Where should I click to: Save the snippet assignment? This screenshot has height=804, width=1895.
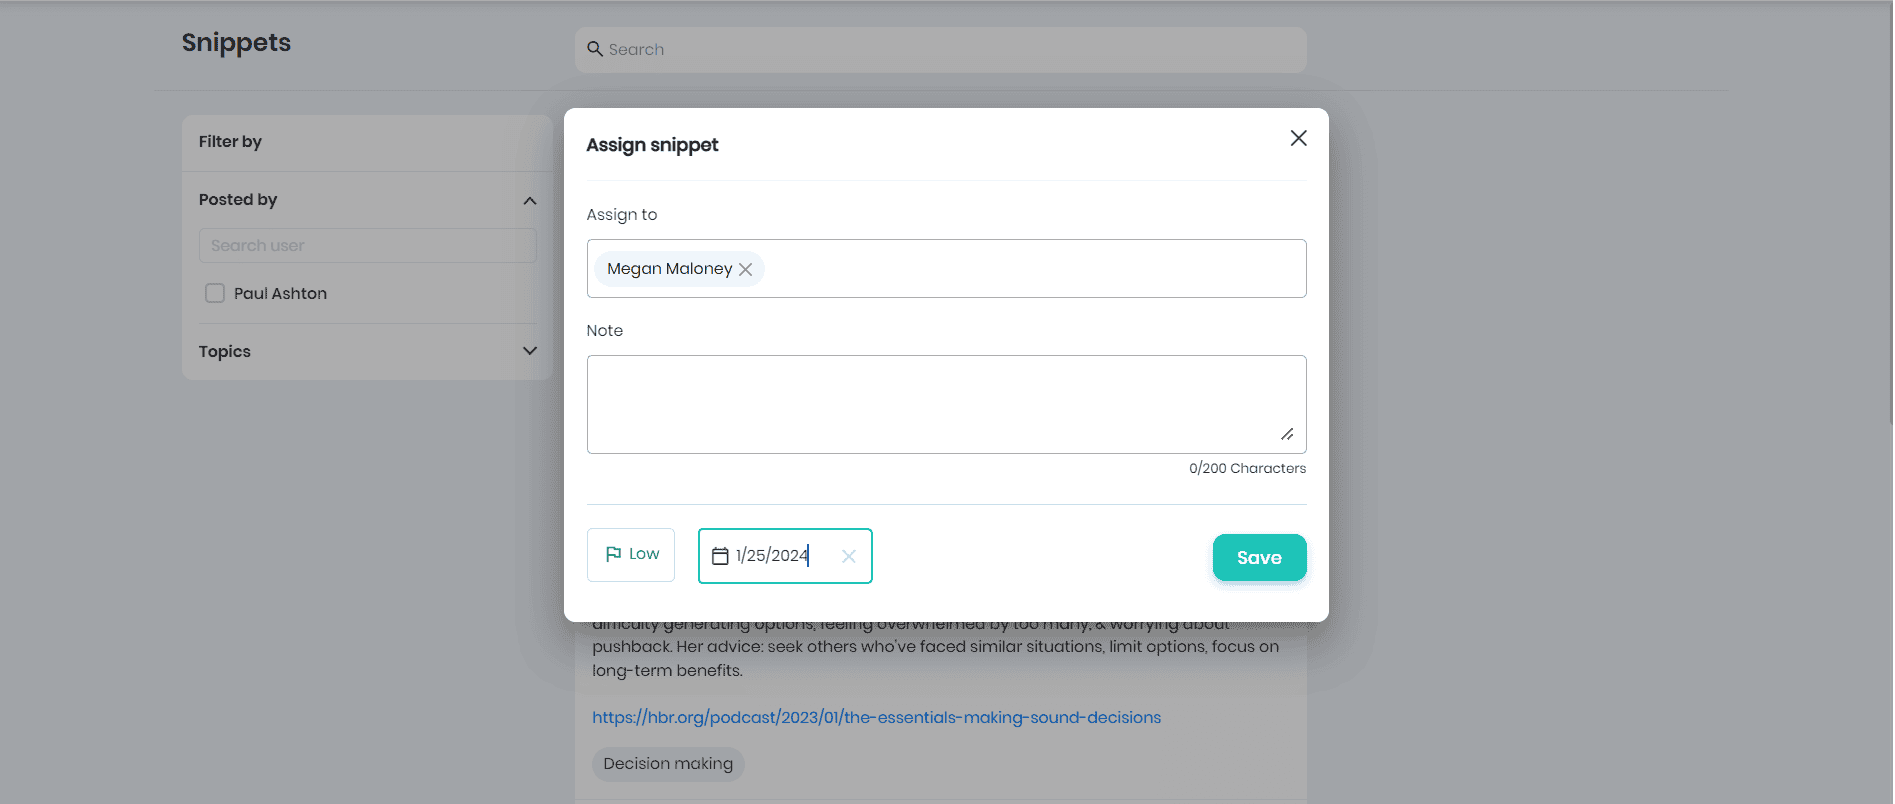coord(1258,557)
